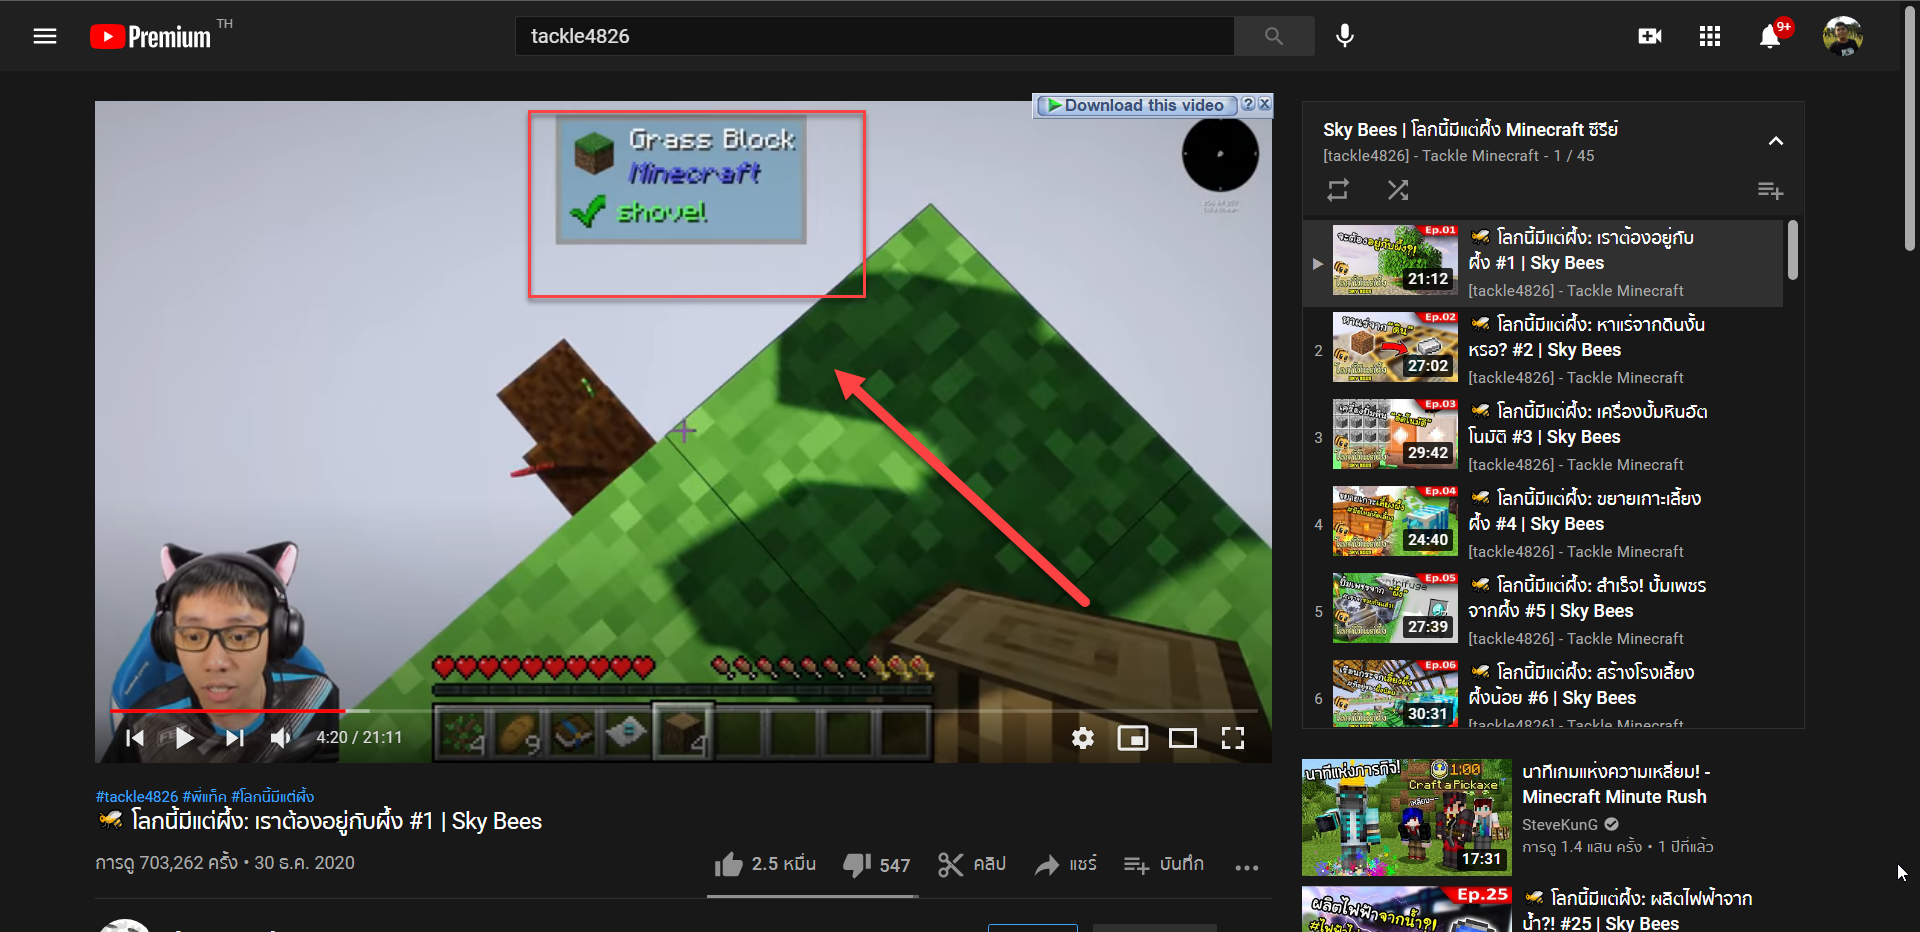
Task: Save the video with บันทึก button
Action: click(x=1163, y=864)
